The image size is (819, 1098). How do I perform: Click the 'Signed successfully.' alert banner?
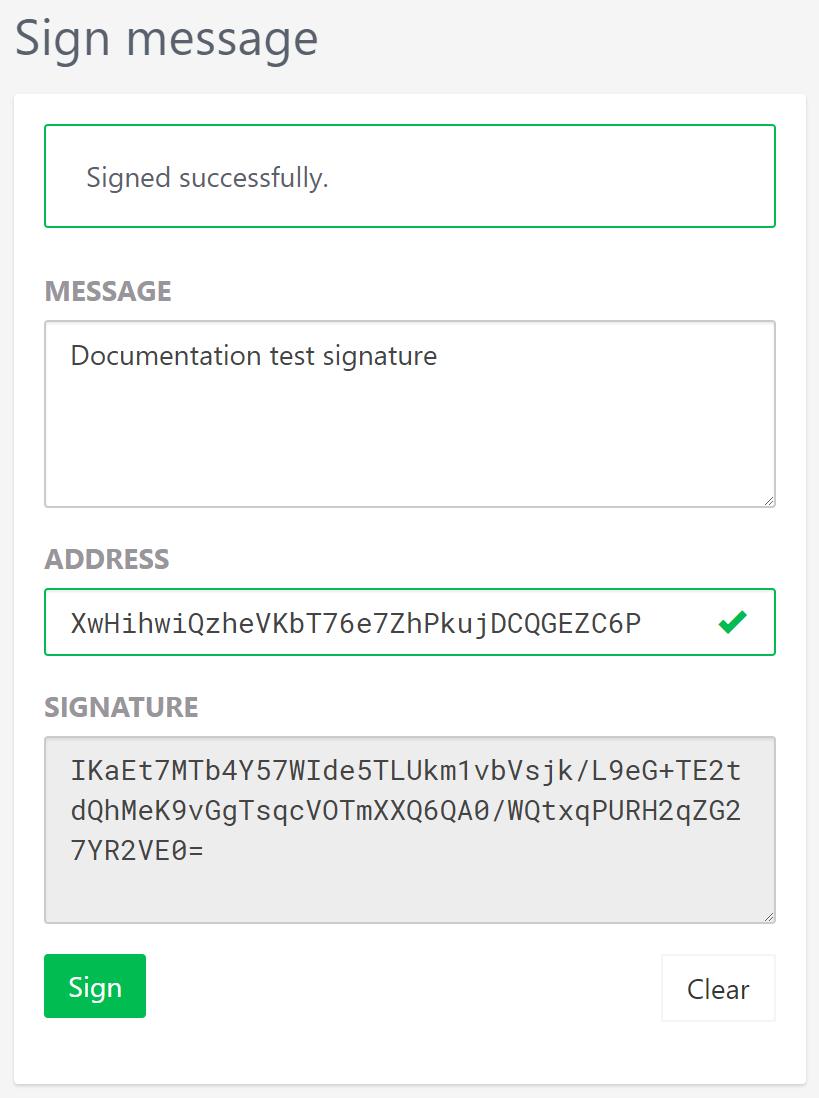(600, 176)
